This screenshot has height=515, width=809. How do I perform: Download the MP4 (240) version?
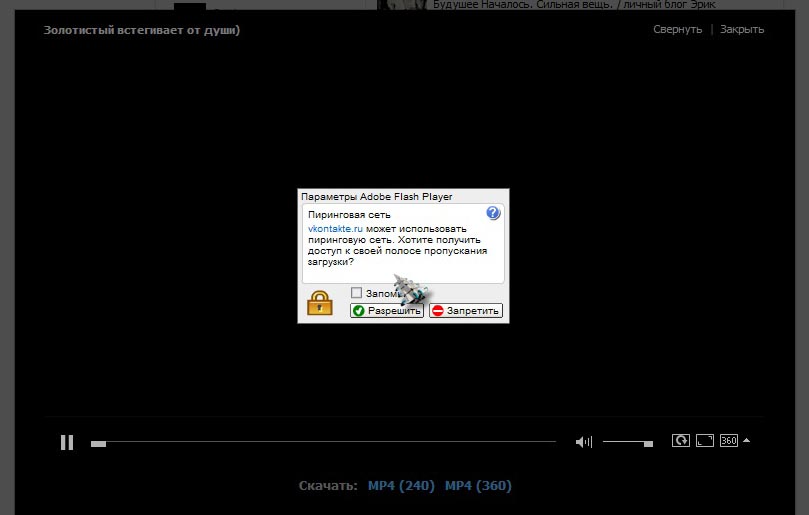tap(400, 486)
